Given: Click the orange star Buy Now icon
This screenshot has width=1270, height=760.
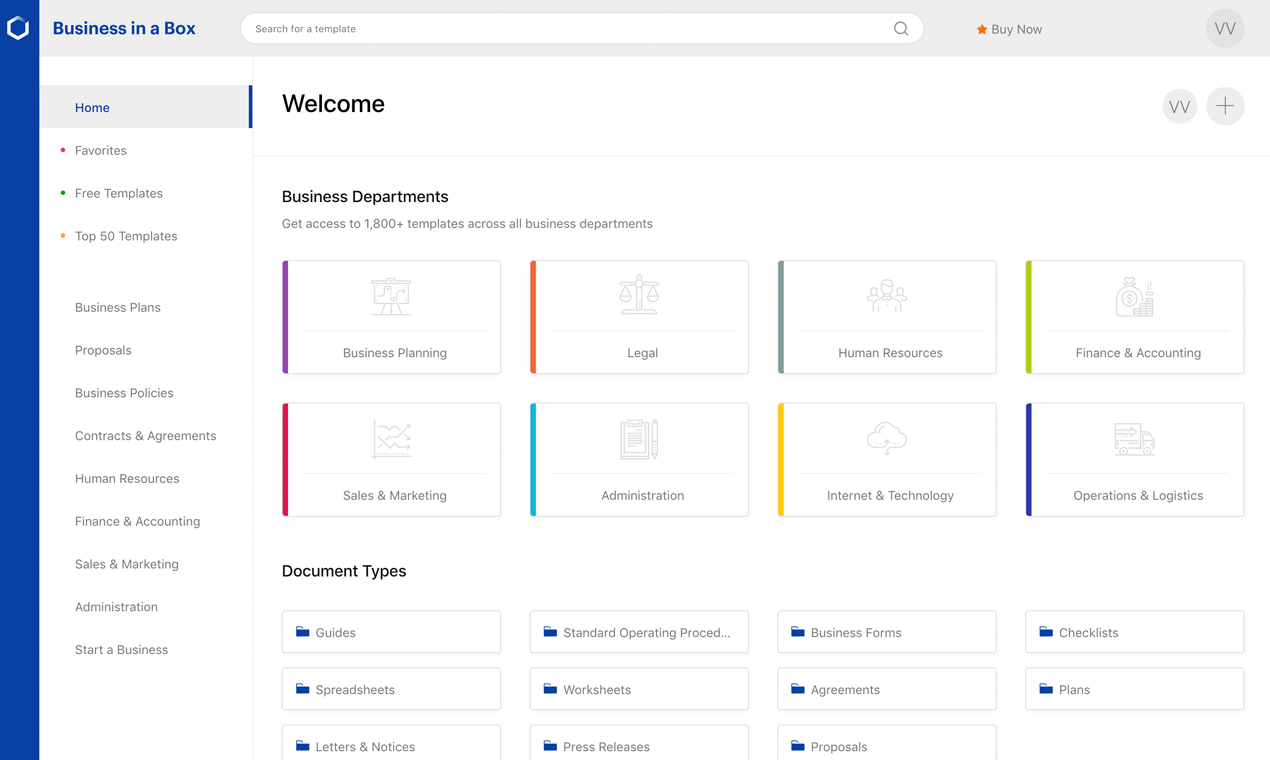Looking at the screenshot, I should (x=982, y=29).
